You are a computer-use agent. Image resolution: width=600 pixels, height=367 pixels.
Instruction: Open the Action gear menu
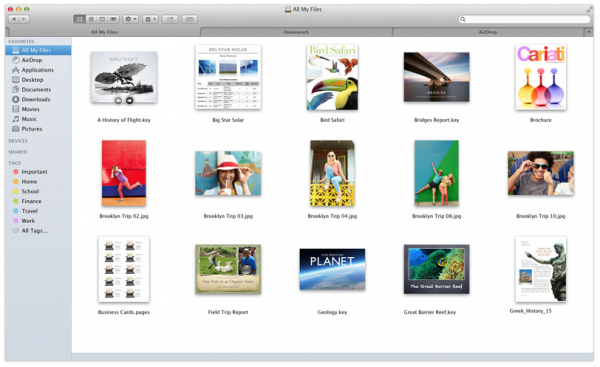[x=130, y=19]
